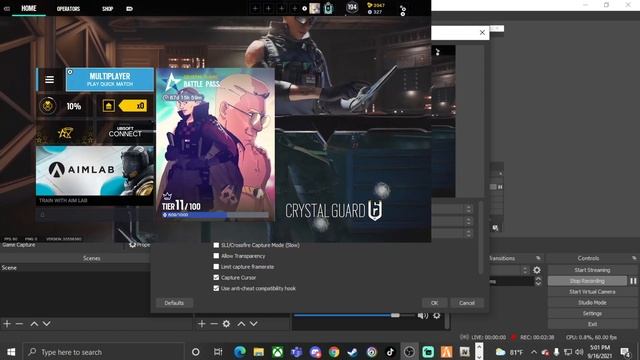Uncheck Capture Cursor checkbox
640x360 pixels.
click(216, 278)
